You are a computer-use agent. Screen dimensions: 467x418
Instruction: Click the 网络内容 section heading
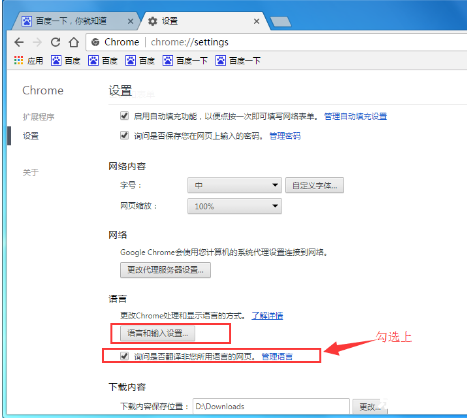pyautogui.click(x=127, y=166)
